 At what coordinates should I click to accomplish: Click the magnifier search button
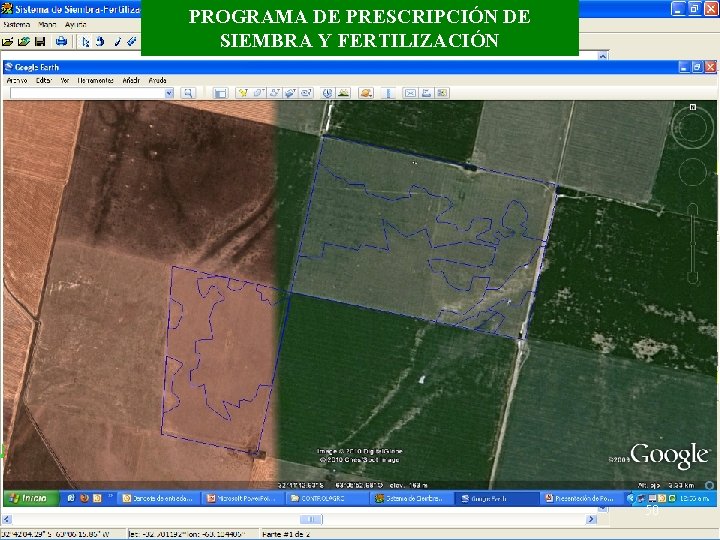[188, 93]
